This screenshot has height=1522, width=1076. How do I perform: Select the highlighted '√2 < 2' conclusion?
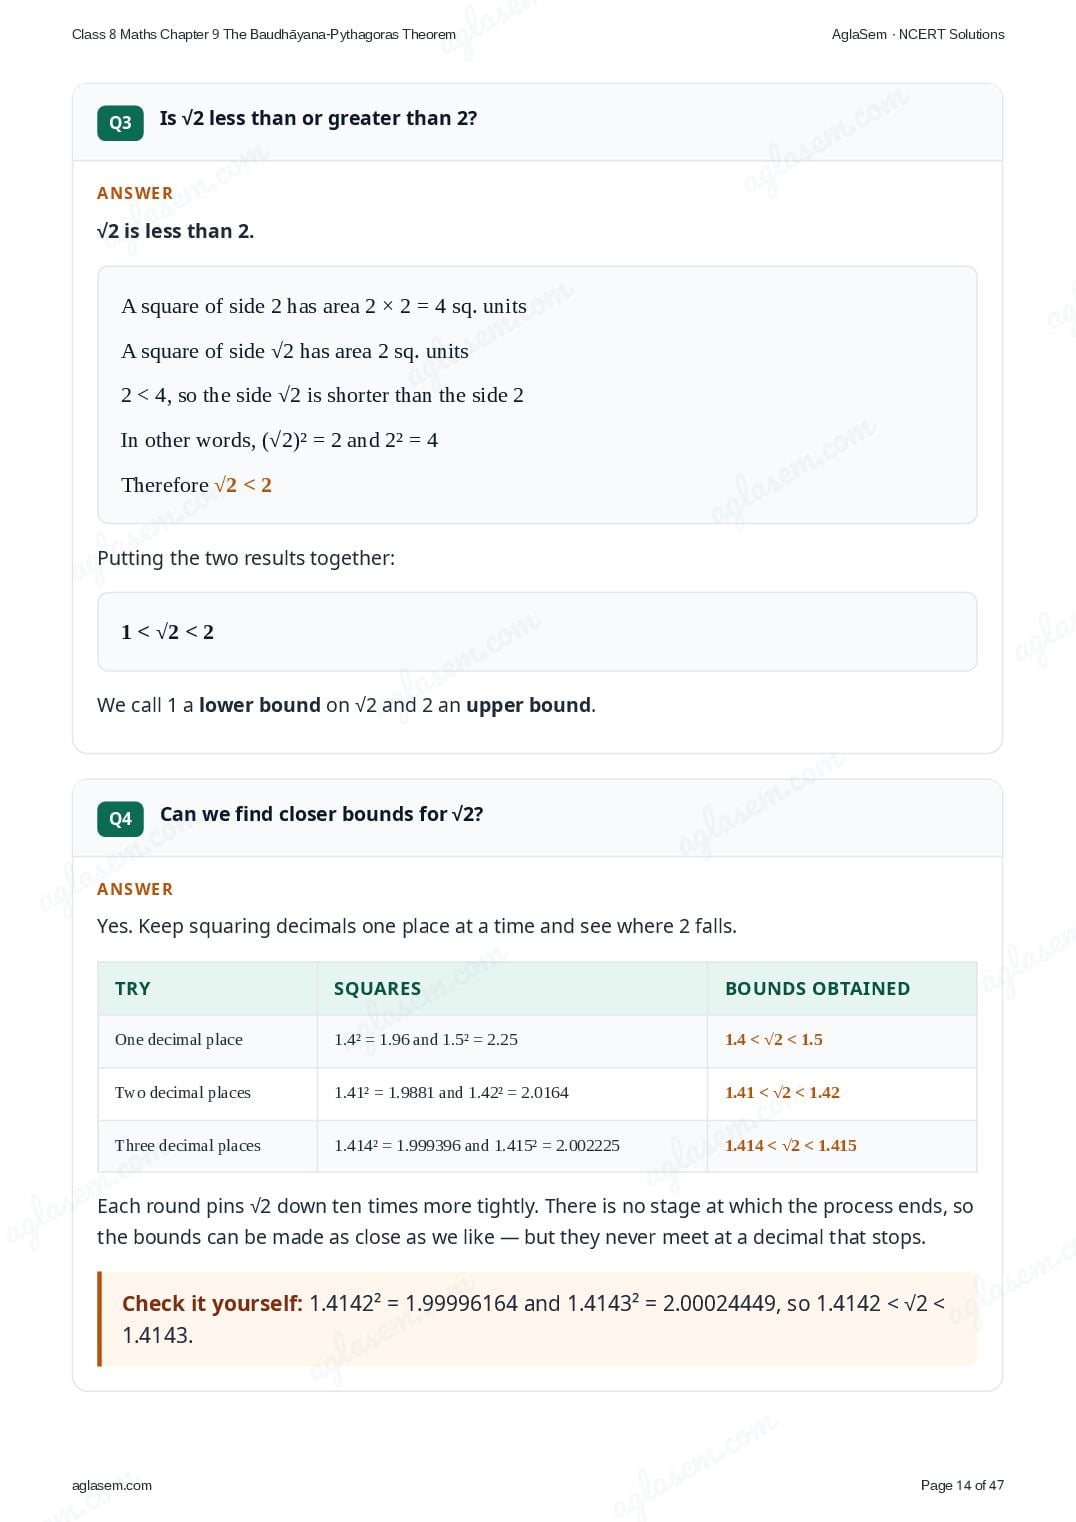tap(243, 485)
